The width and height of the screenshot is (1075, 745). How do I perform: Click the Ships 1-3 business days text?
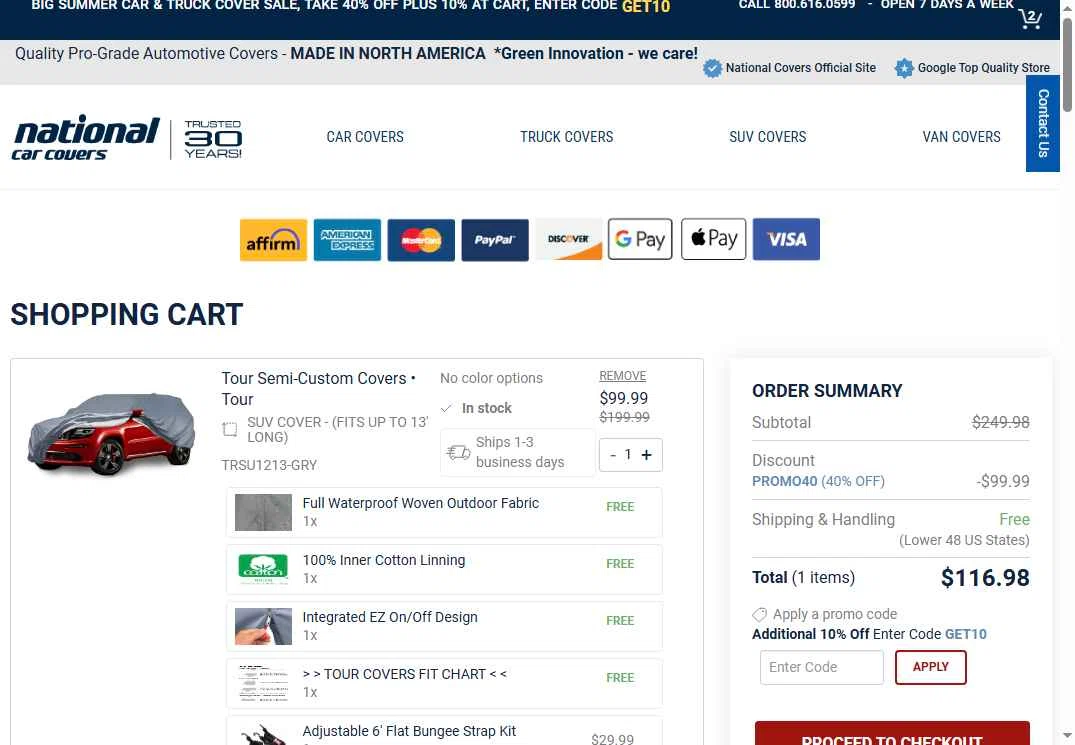[x=520, y=452]
